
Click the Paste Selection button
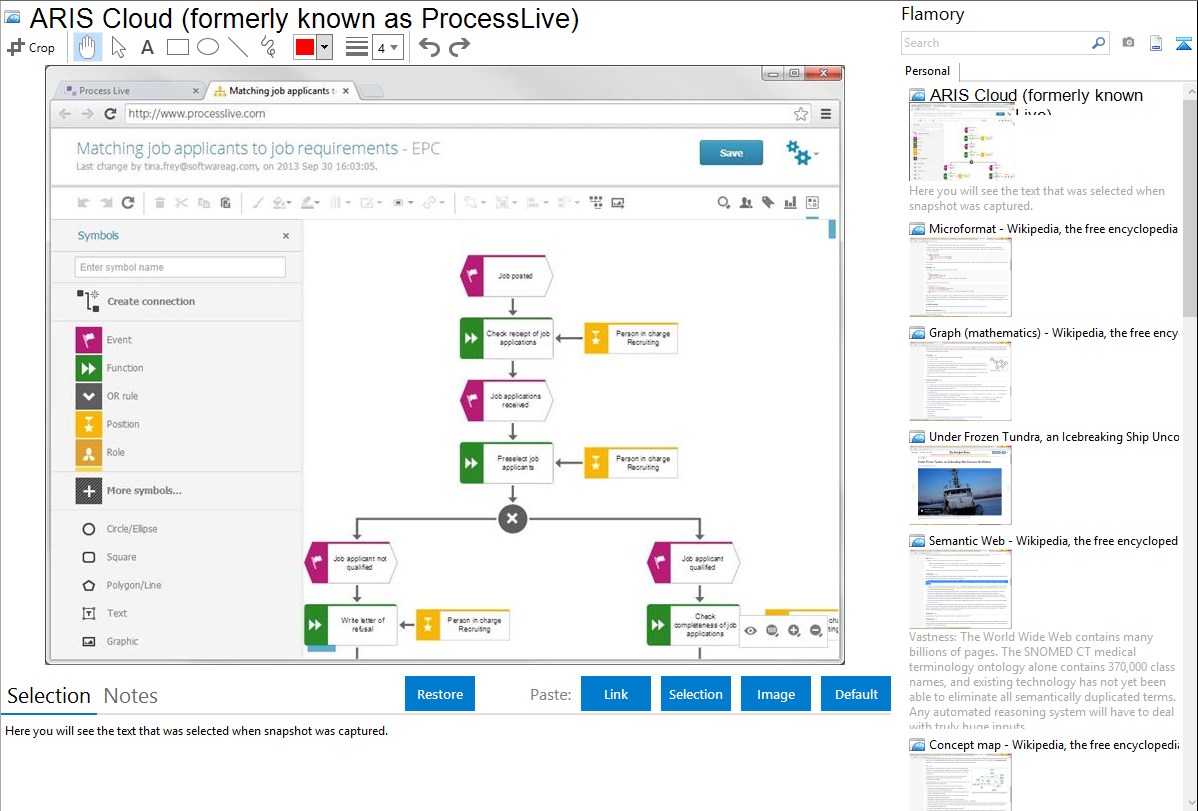point(695,694)
